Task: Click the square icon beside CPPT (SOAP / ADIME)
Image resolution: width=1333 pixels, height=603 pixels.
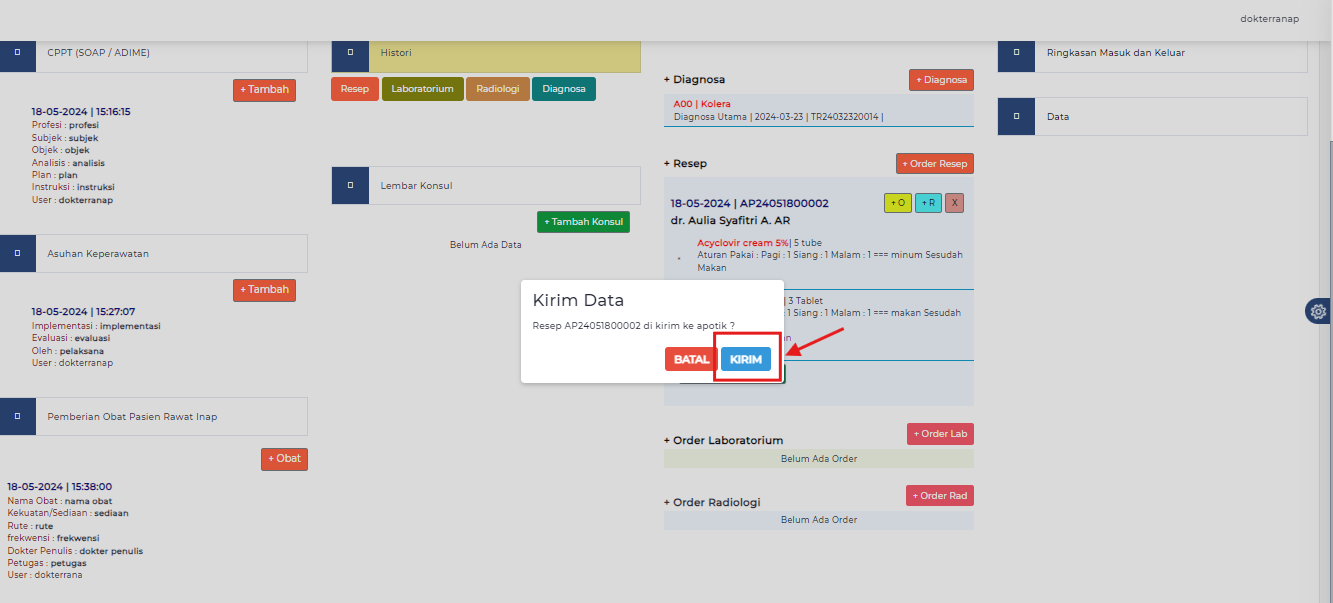Action: 18,53
